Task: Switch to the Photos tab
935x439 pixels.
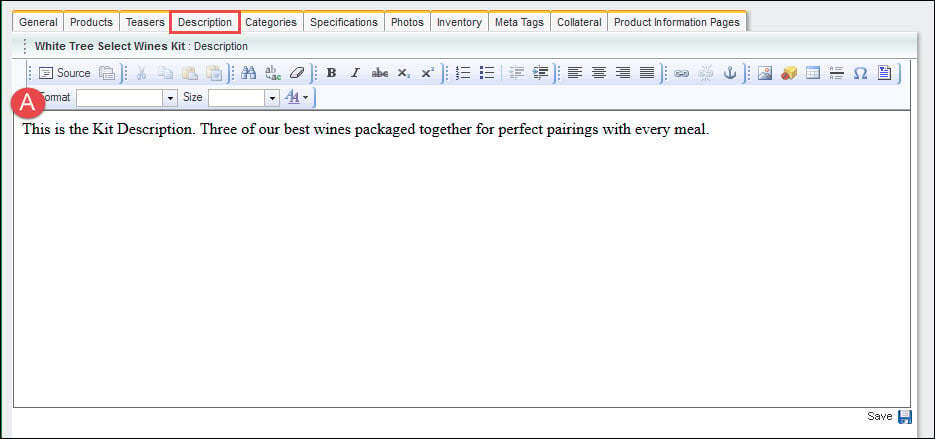Action: pos(407,22)
